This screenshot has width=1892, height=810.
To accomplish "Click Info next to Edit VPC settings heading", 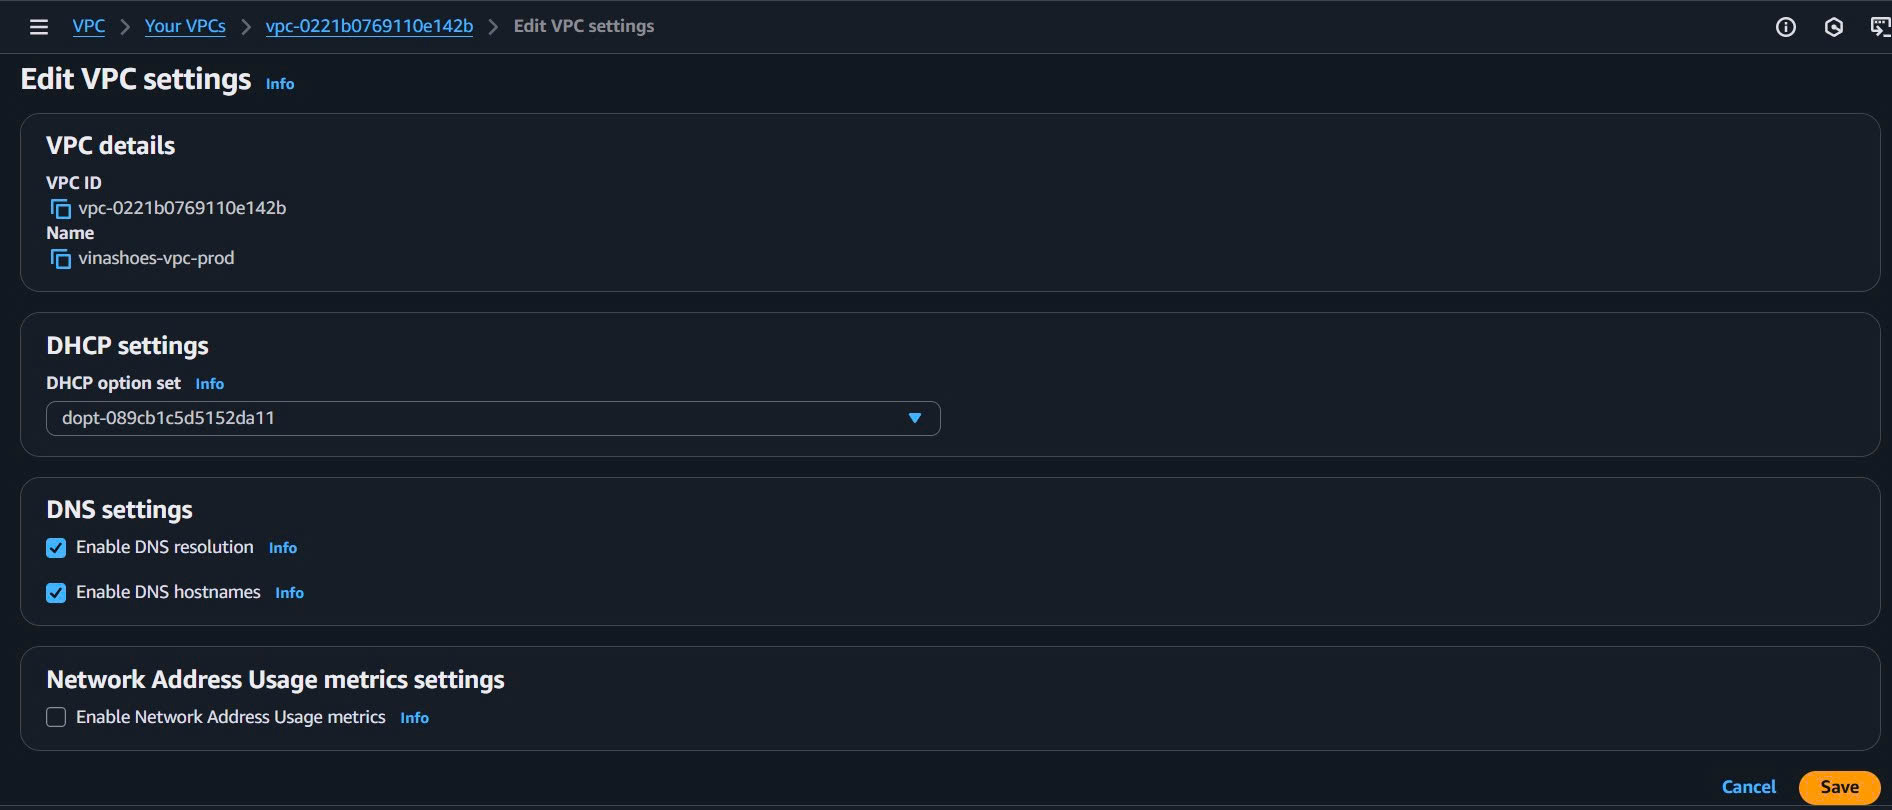I will 279,83.
